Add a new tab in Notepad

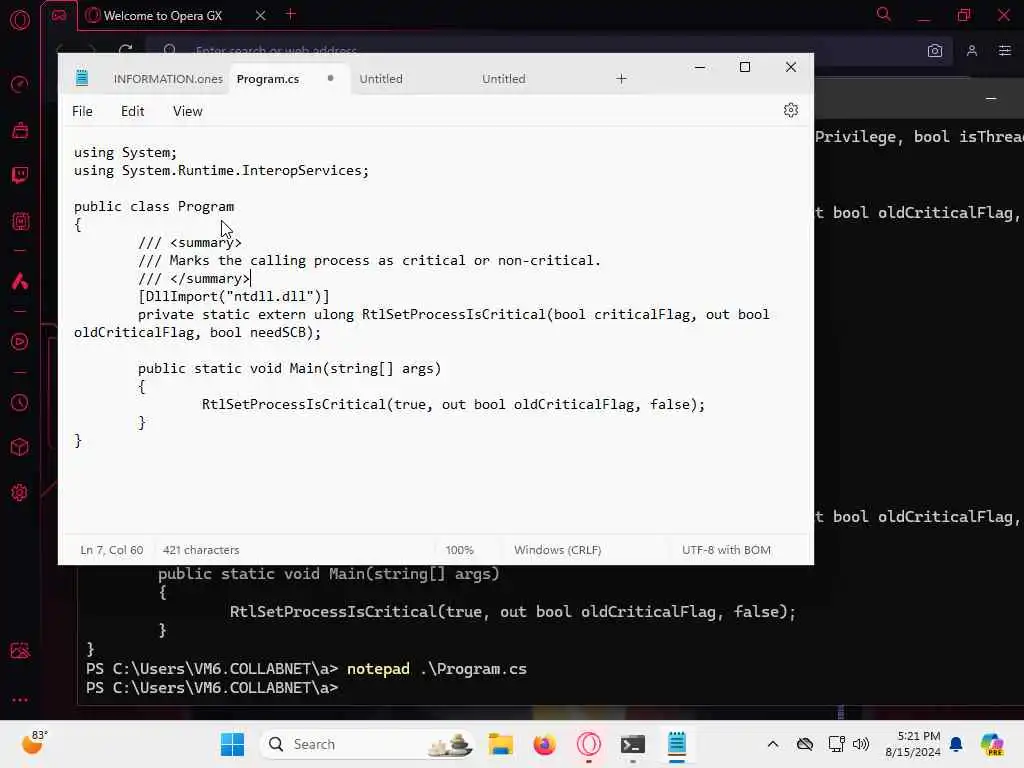point(621,79)
